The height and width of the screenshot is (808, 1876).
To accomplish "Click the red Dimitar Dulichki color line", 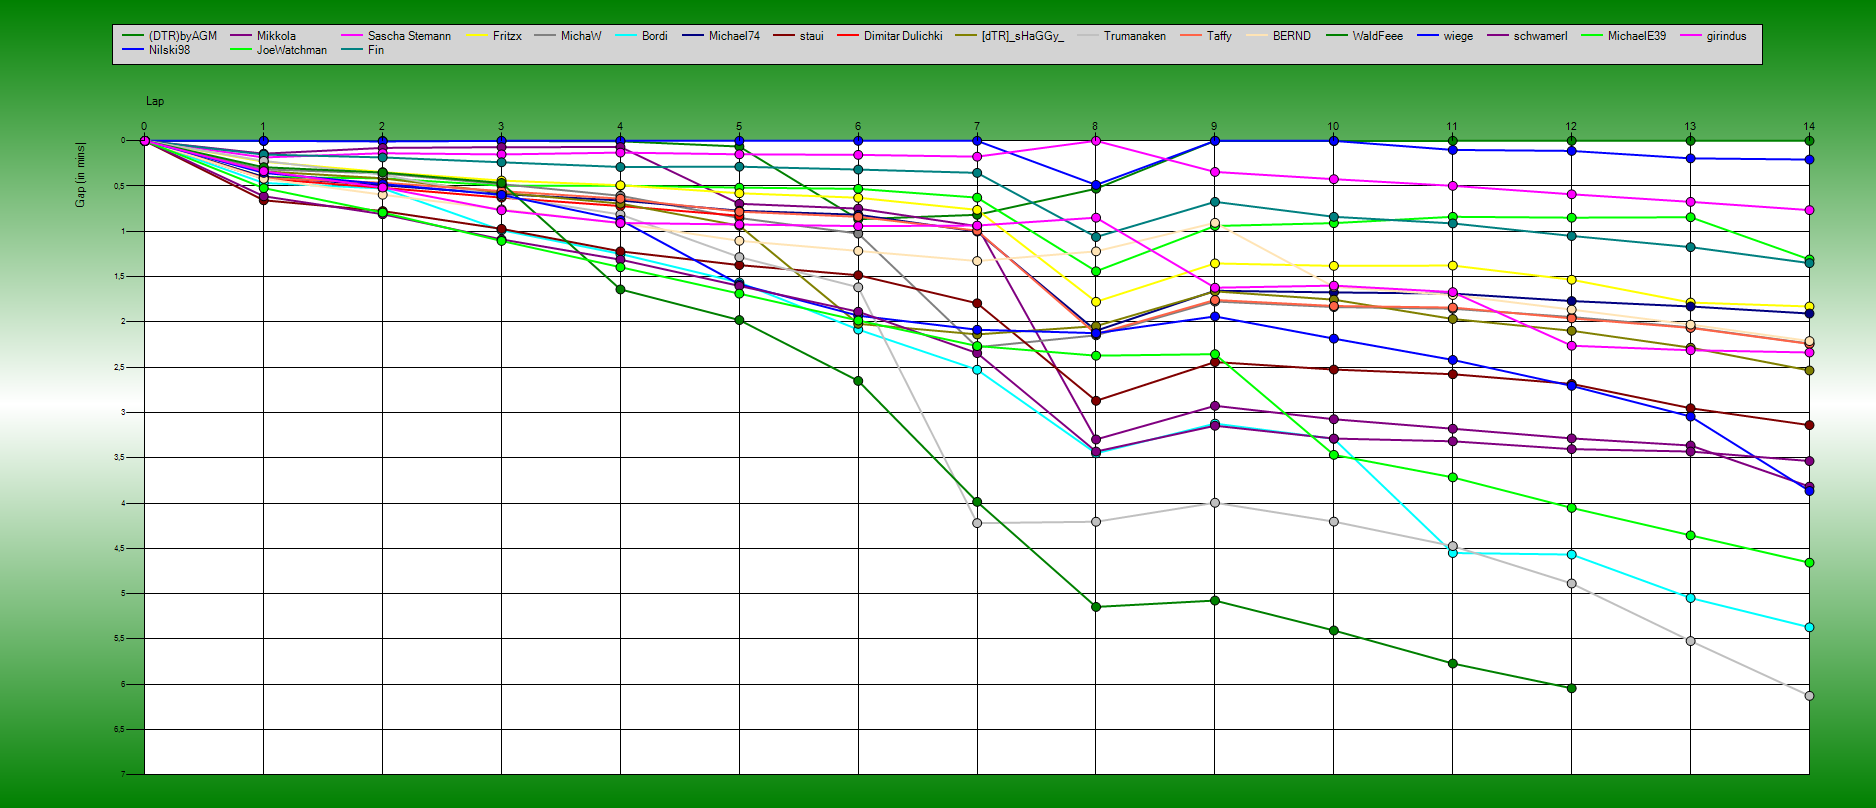I will tap(848, 36).
